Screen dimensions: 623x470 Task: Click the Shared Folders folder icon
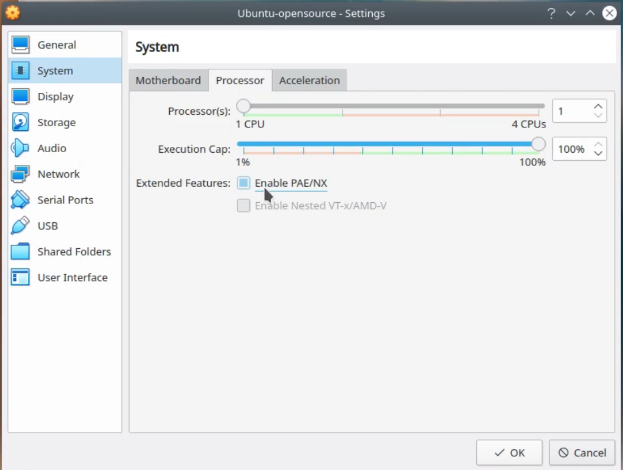tap(20, 251)
